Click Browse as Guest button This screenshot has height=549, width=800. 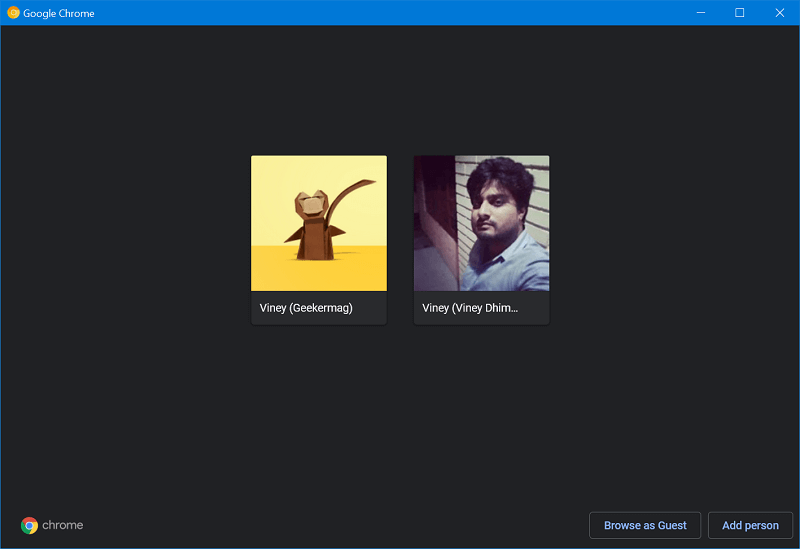tap(645, 525)
